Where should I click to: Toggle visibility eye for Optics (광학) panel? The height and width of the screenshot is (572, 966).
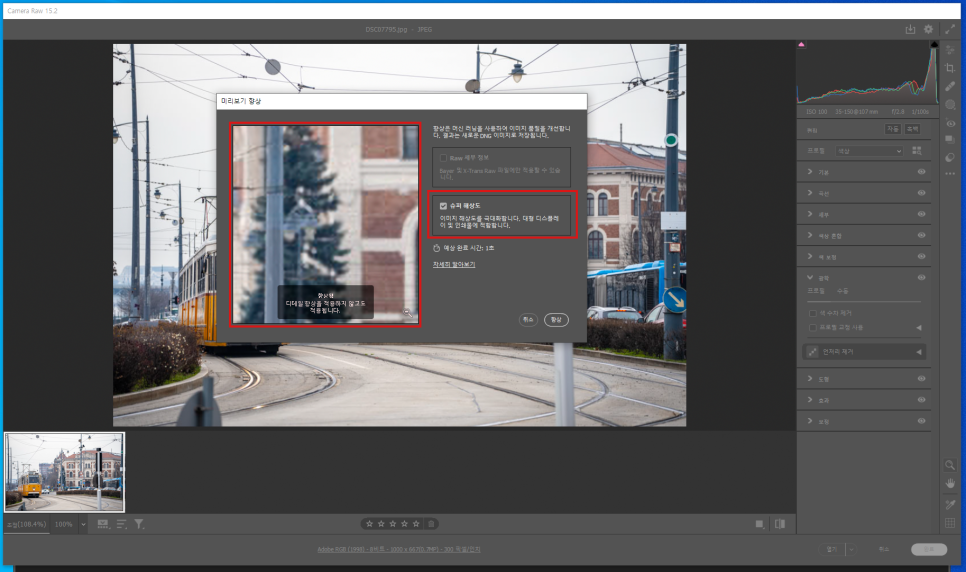point(921,277)
